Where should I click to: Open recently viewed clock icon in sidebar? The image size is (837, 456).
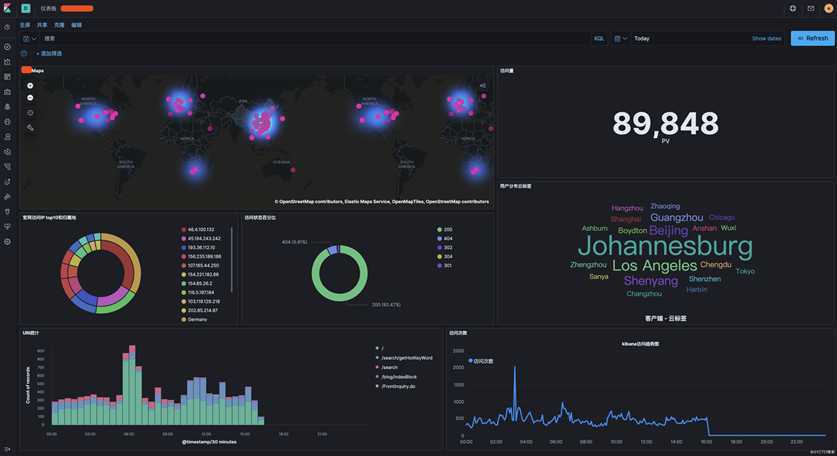click(7, 27)
